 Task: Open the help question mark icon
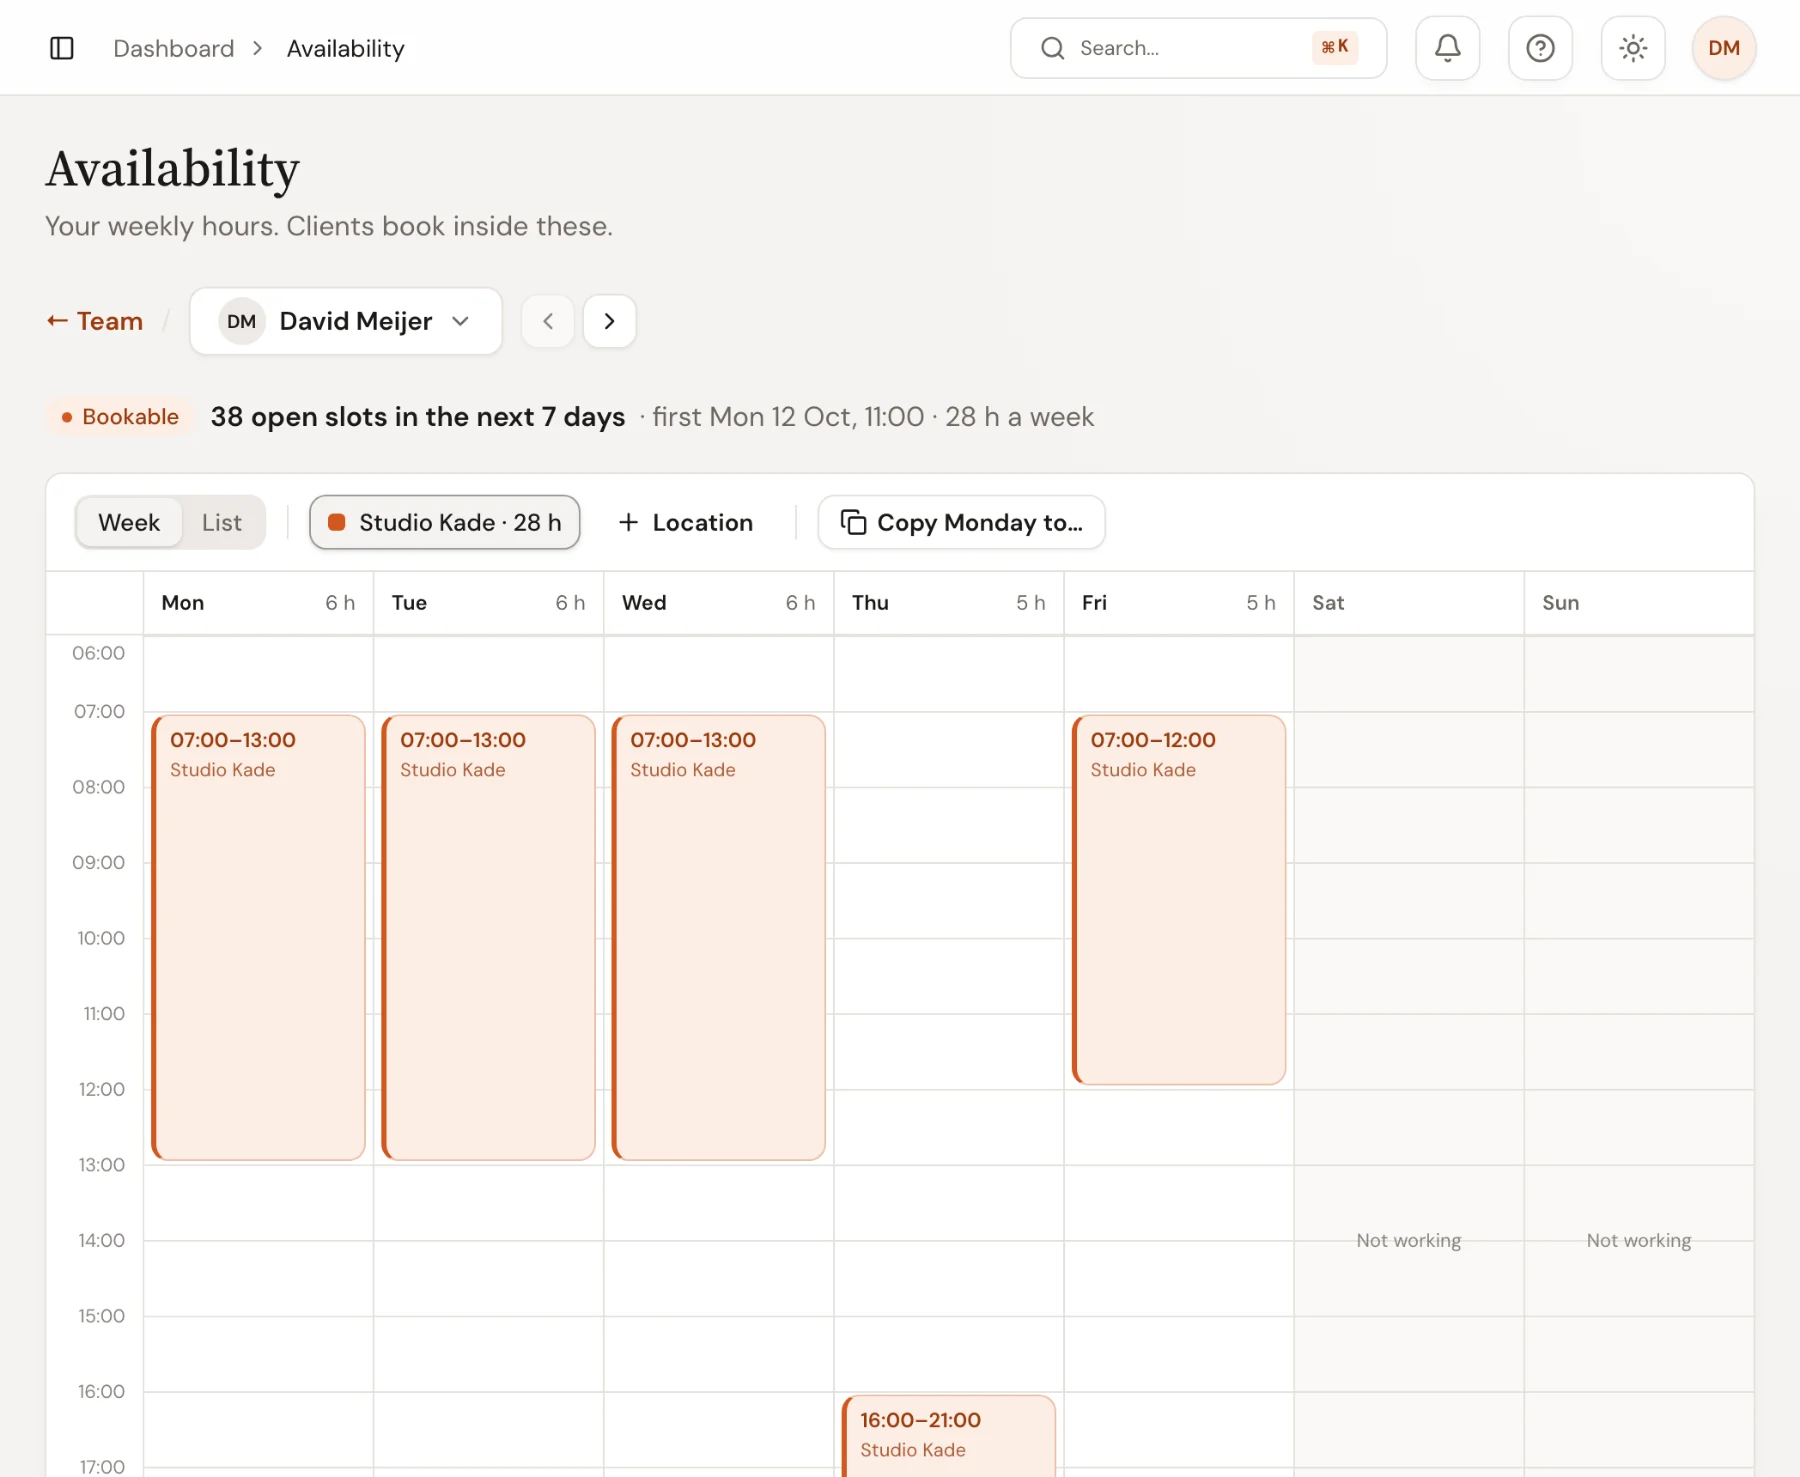[x=1540, y=48]
